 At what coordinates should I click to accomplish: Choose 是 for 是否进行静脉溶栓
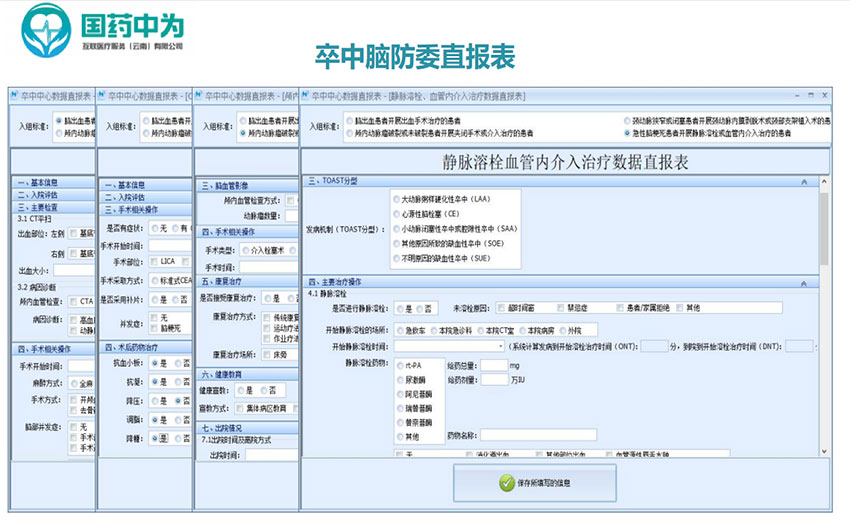pyautogui.click(x=401, y=309)
